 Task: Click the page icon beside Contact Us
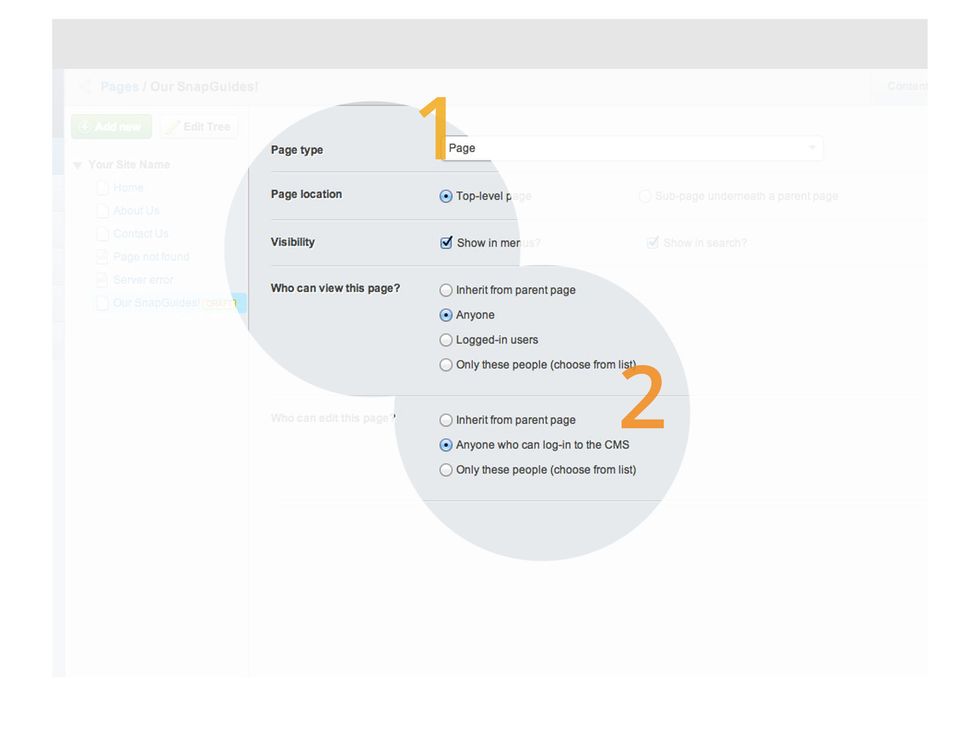tap(104, 233)
